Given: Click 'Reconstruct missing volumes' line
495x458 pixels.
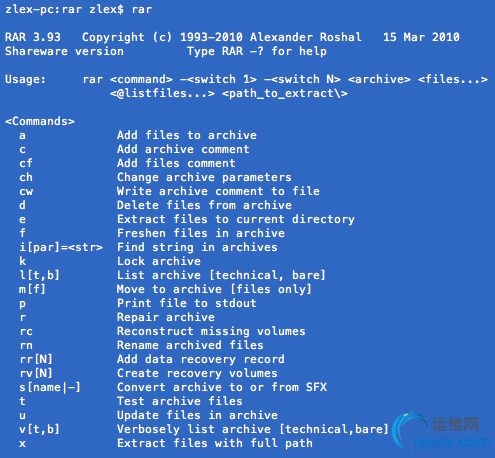Looking at the screenshot, I should pos(211,331).
